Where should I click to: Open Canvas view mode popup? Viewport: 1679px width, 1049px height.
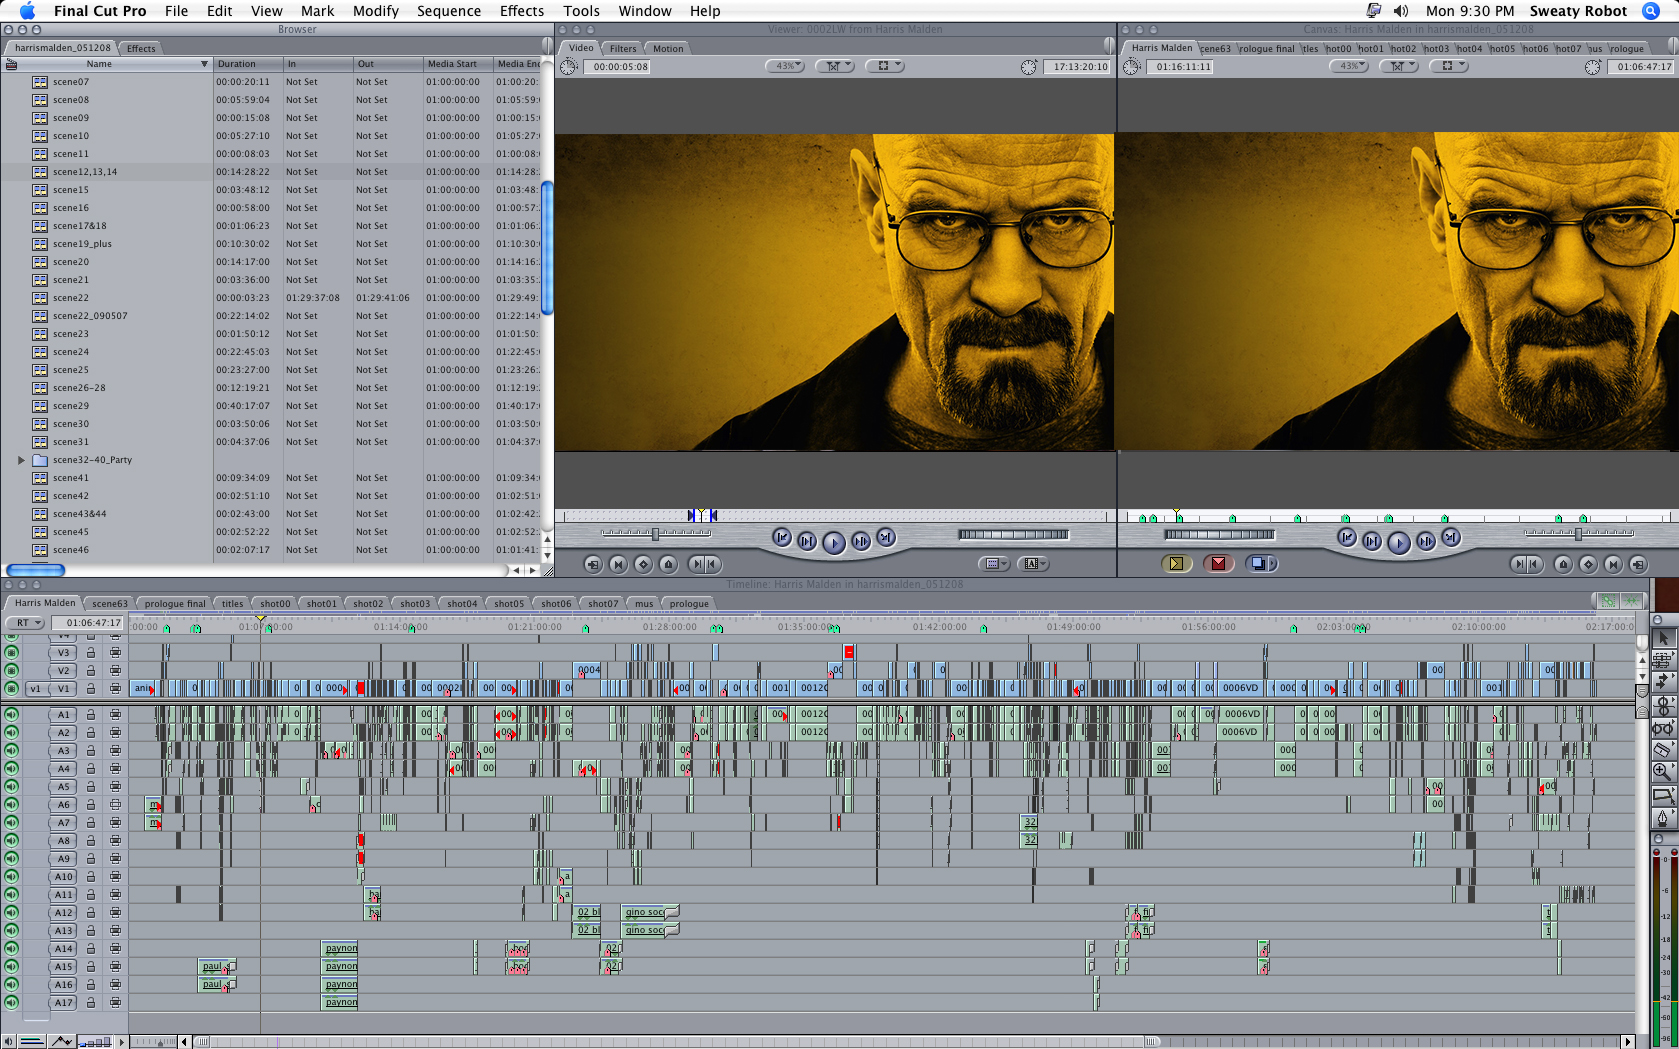tap(1448, 66)
